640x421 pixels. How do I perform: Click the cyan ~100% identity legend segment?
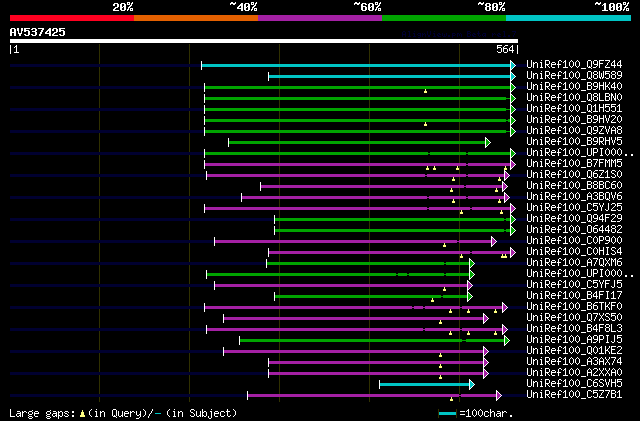pyautogui.click(x=569, y=18)
